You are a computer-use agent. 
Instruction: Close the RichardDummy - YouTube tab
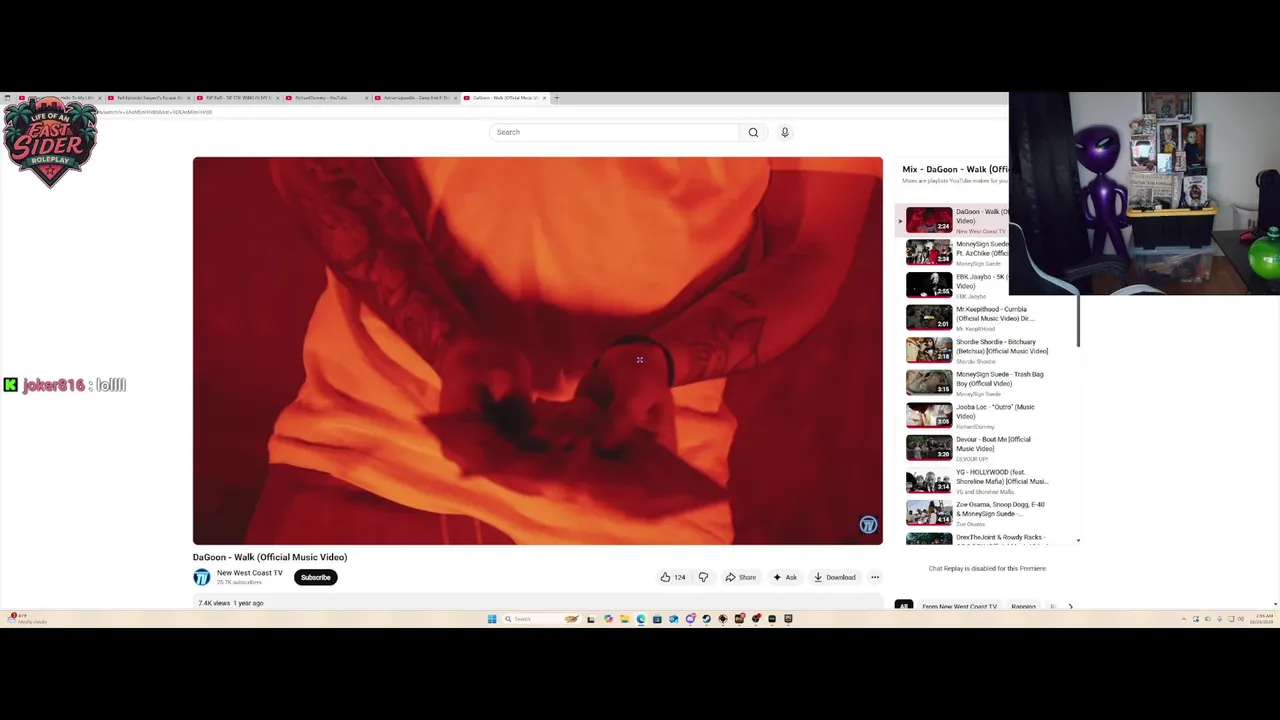[x=366, y=98]
